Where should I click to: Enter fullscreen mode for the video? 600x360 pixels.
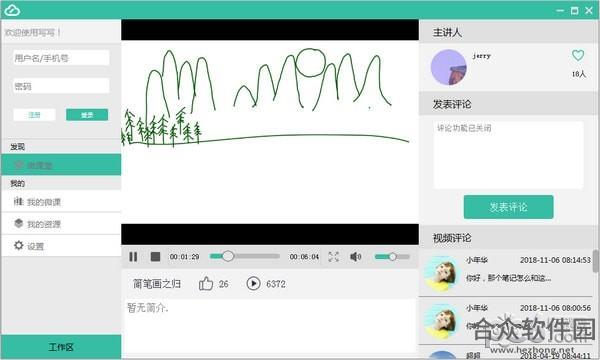[x=334, y=257]
